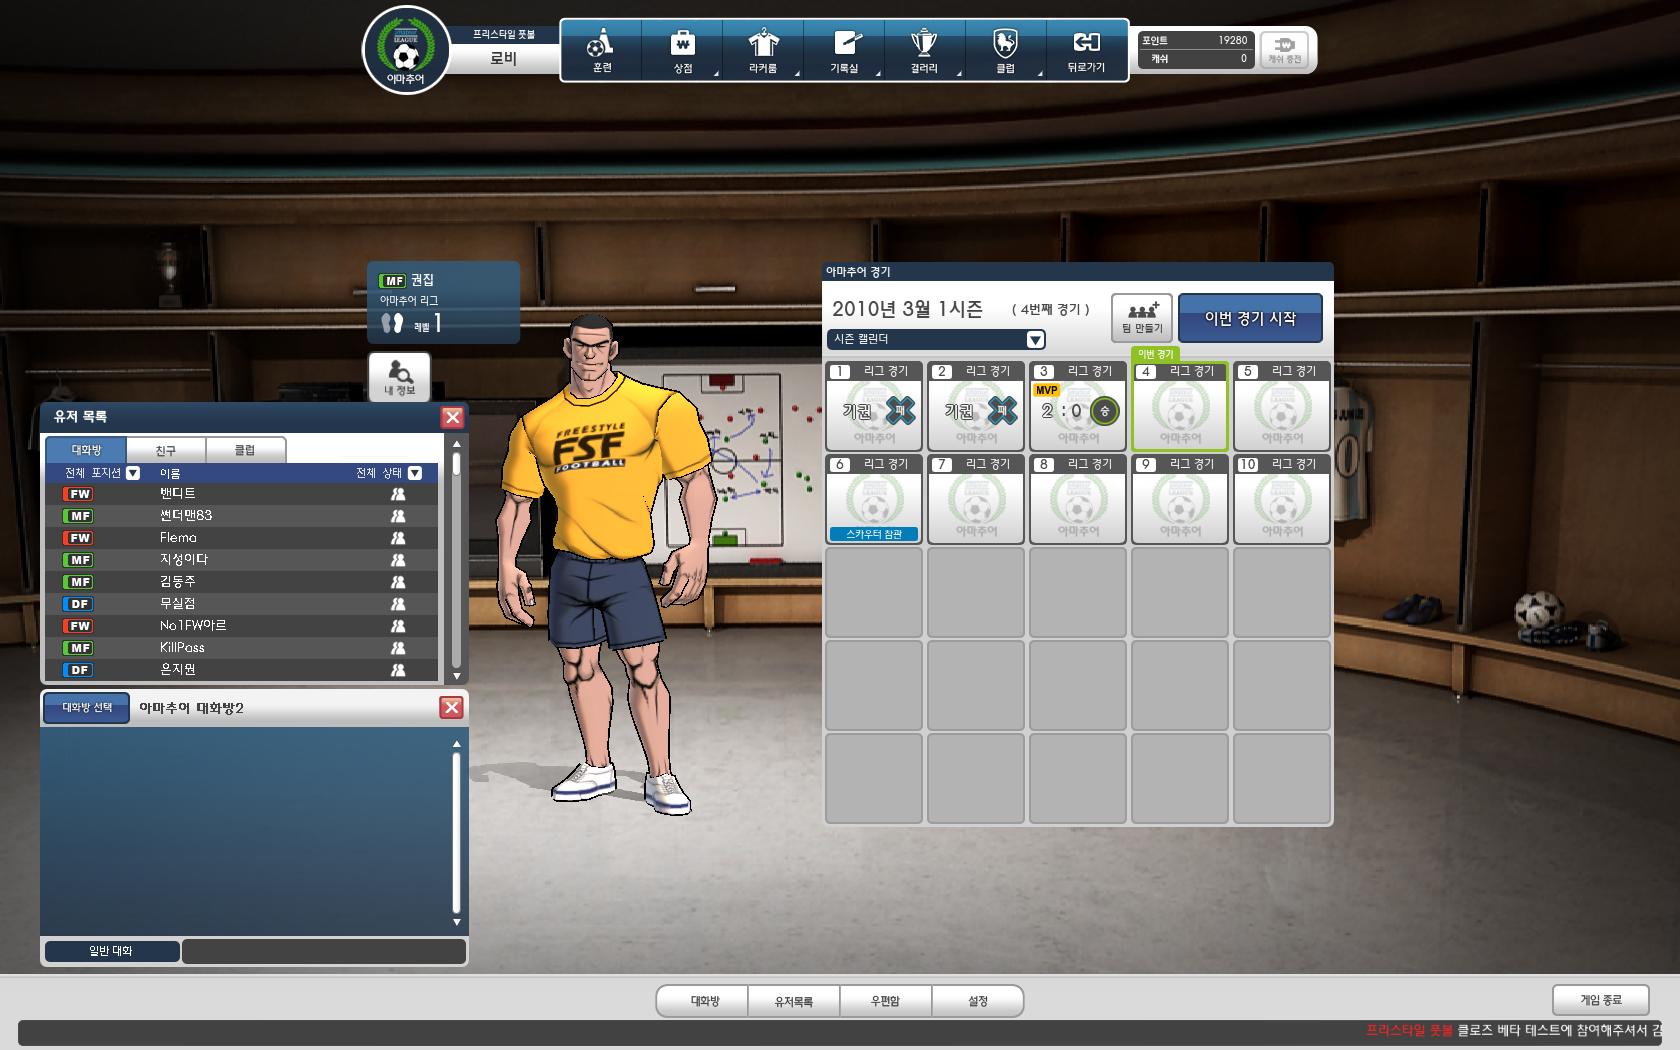Click the user list vertical scrollbar
The image size is (1680, 1050).
[x=456, y=560]
